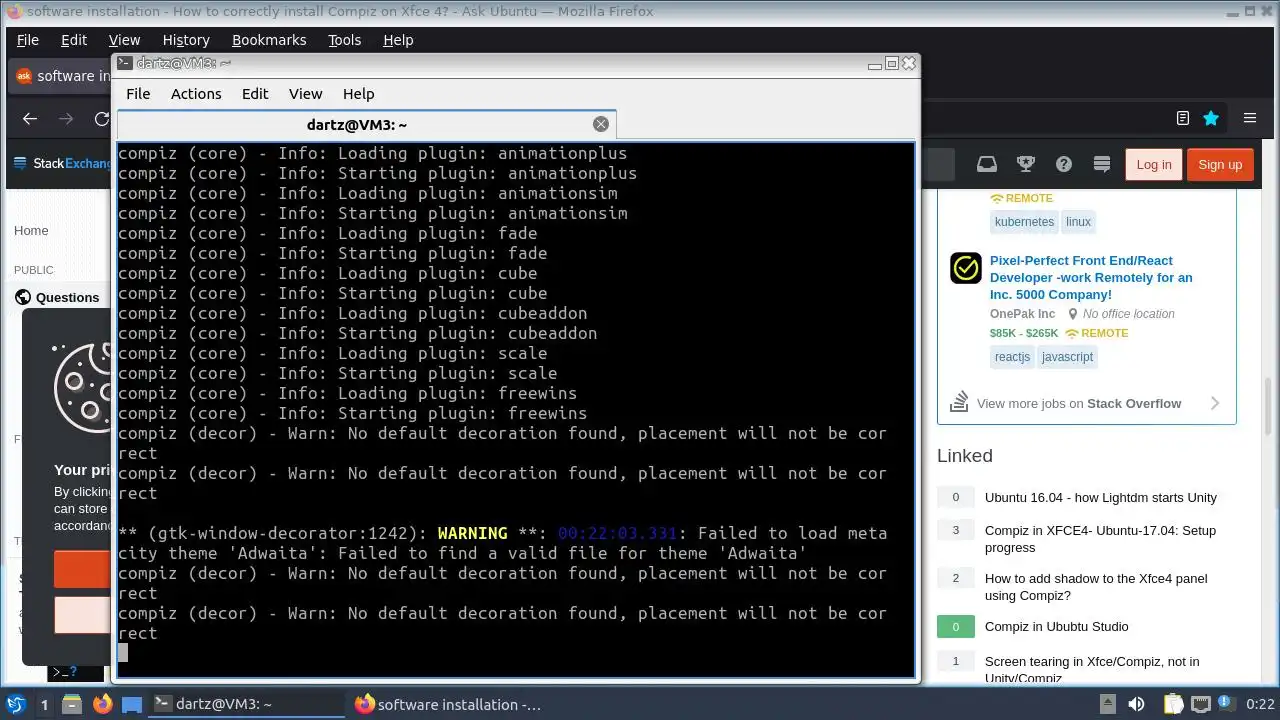Click the removable media eject tray icon
The width and height of the screenshot is (1280, 720).
1108,704
